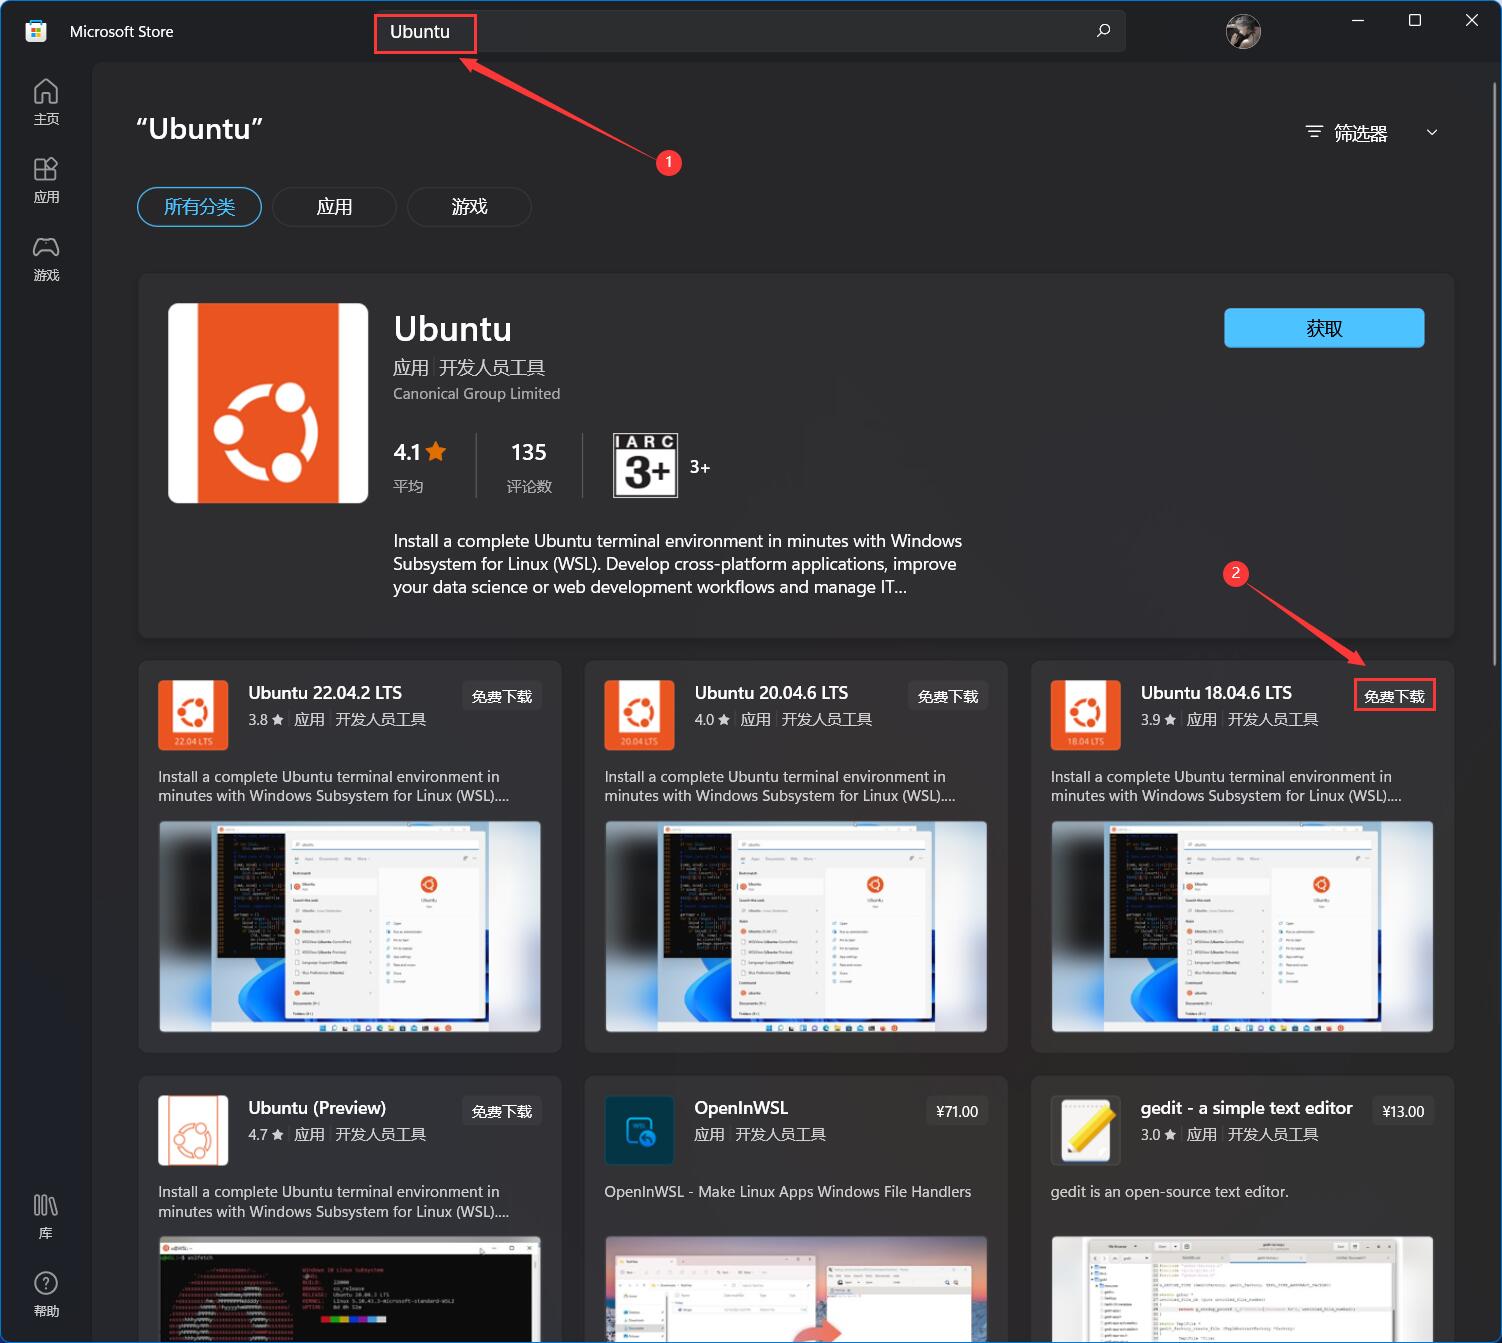Open Ubuntu 20.04.6 LTS screenshot thumbnail
The image size is (1502, 1343).
pos(795,926)
